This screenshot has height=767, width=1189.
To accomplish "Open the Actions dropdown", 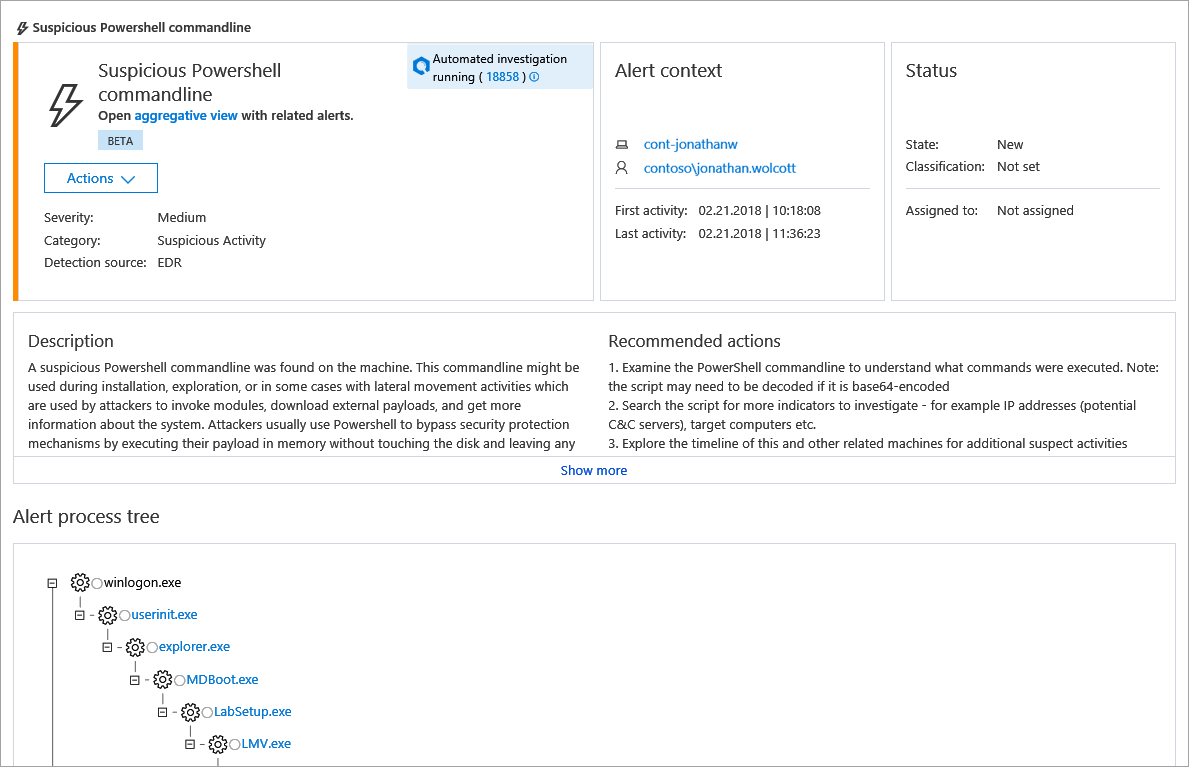I will click(x=101, y=178).
